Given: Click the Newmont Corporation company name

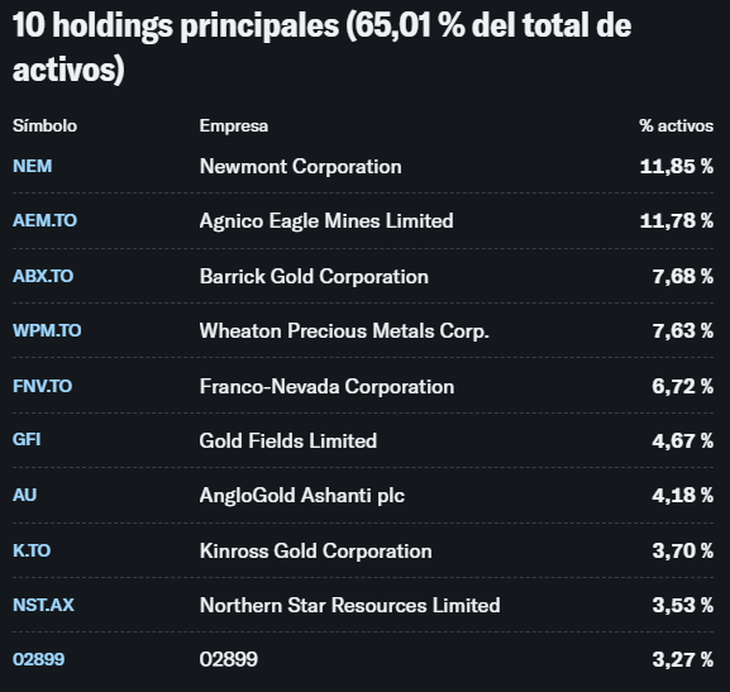Looking at the screenshot, I should coord(300,167).
